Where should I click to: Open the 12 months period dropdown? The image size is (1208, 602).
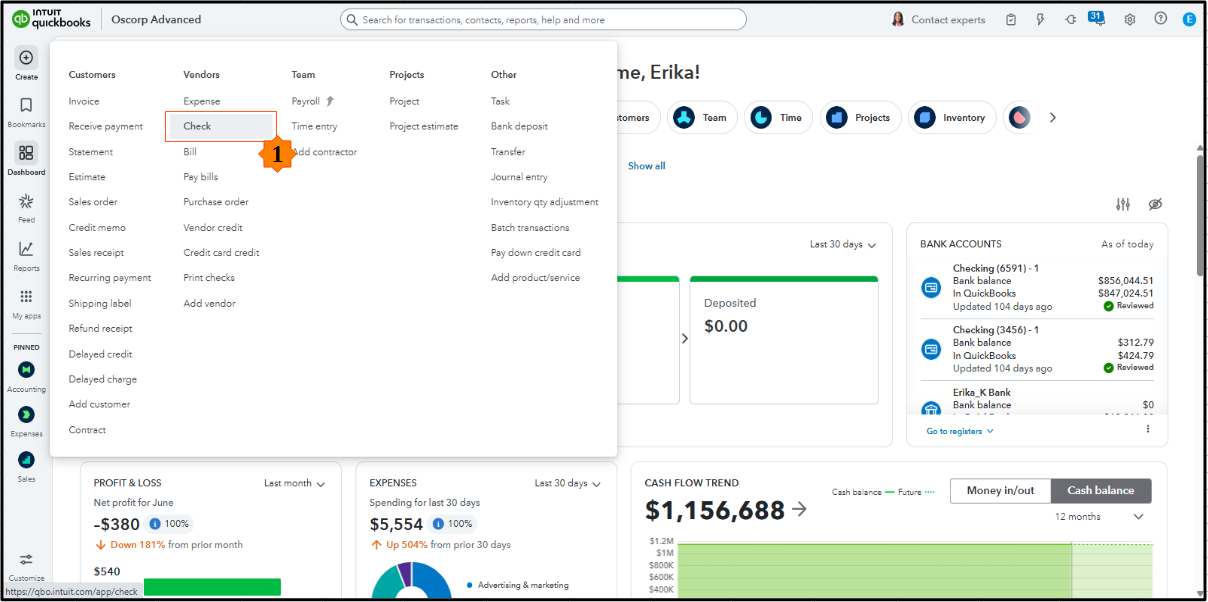(1099, 517)
